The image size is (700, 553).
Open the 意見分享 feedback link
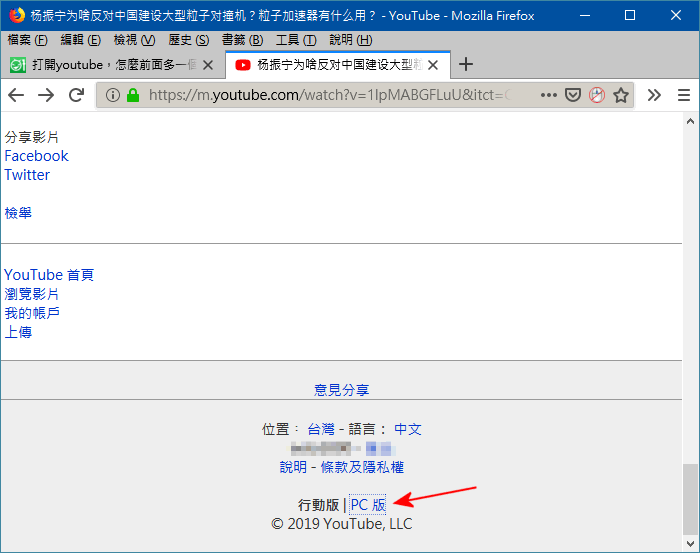(342, 390)
